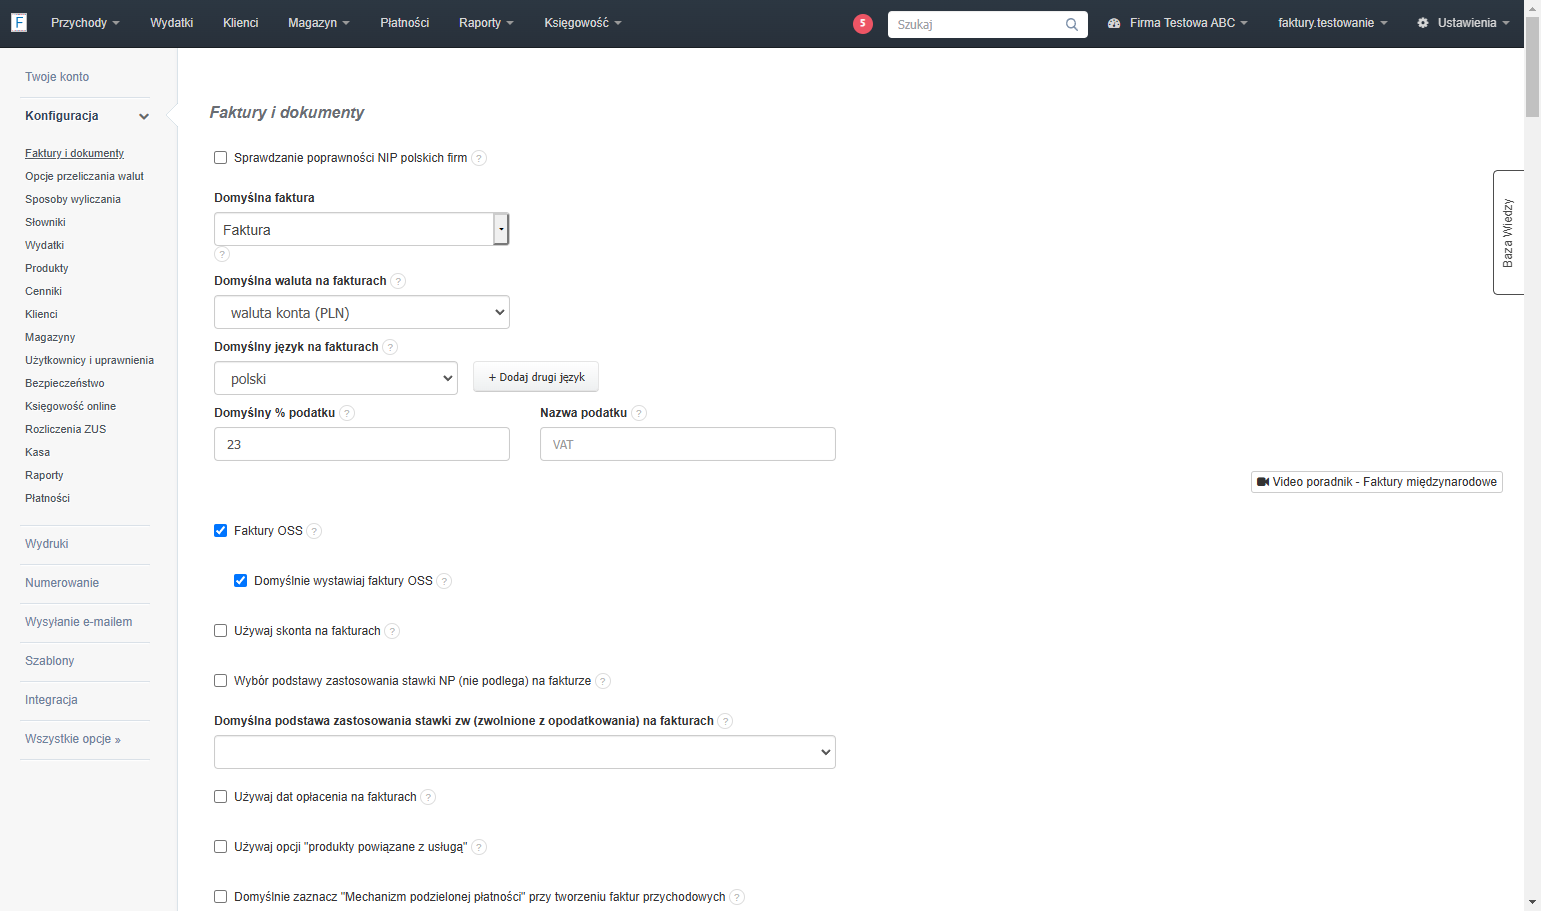1541x911 pixels.
Task: Open the Przychody menu
Action: pyautogui.click(x=85, y=23)
